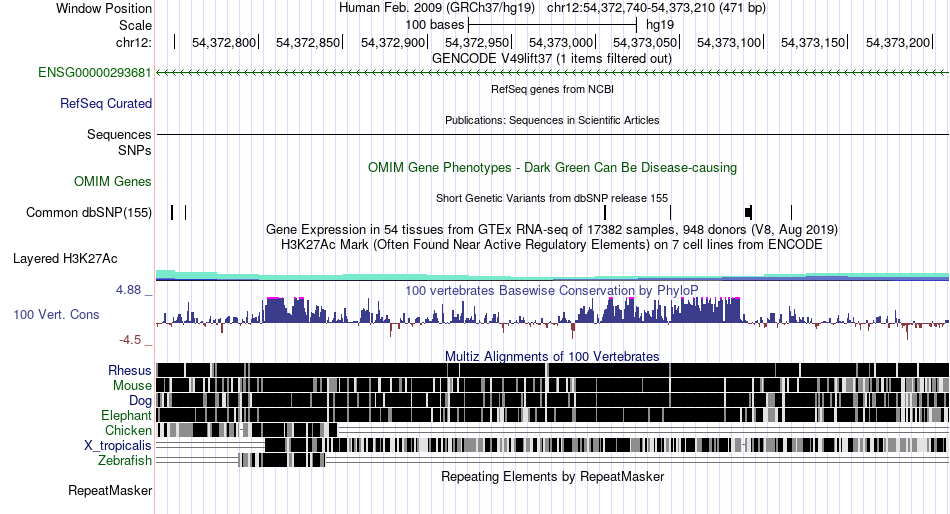Click OMIM Gene Phenotypes track title

coord(552,168)
